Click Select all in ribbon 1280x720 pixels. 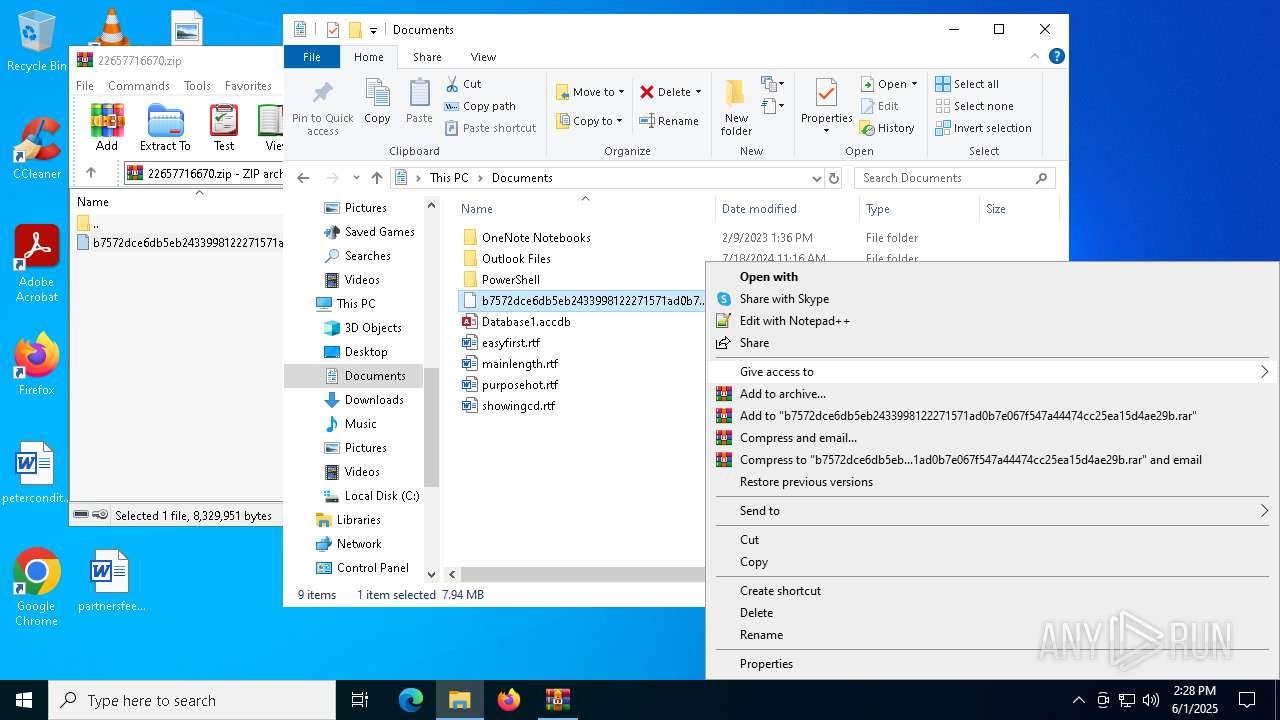(x=966, y=84)
